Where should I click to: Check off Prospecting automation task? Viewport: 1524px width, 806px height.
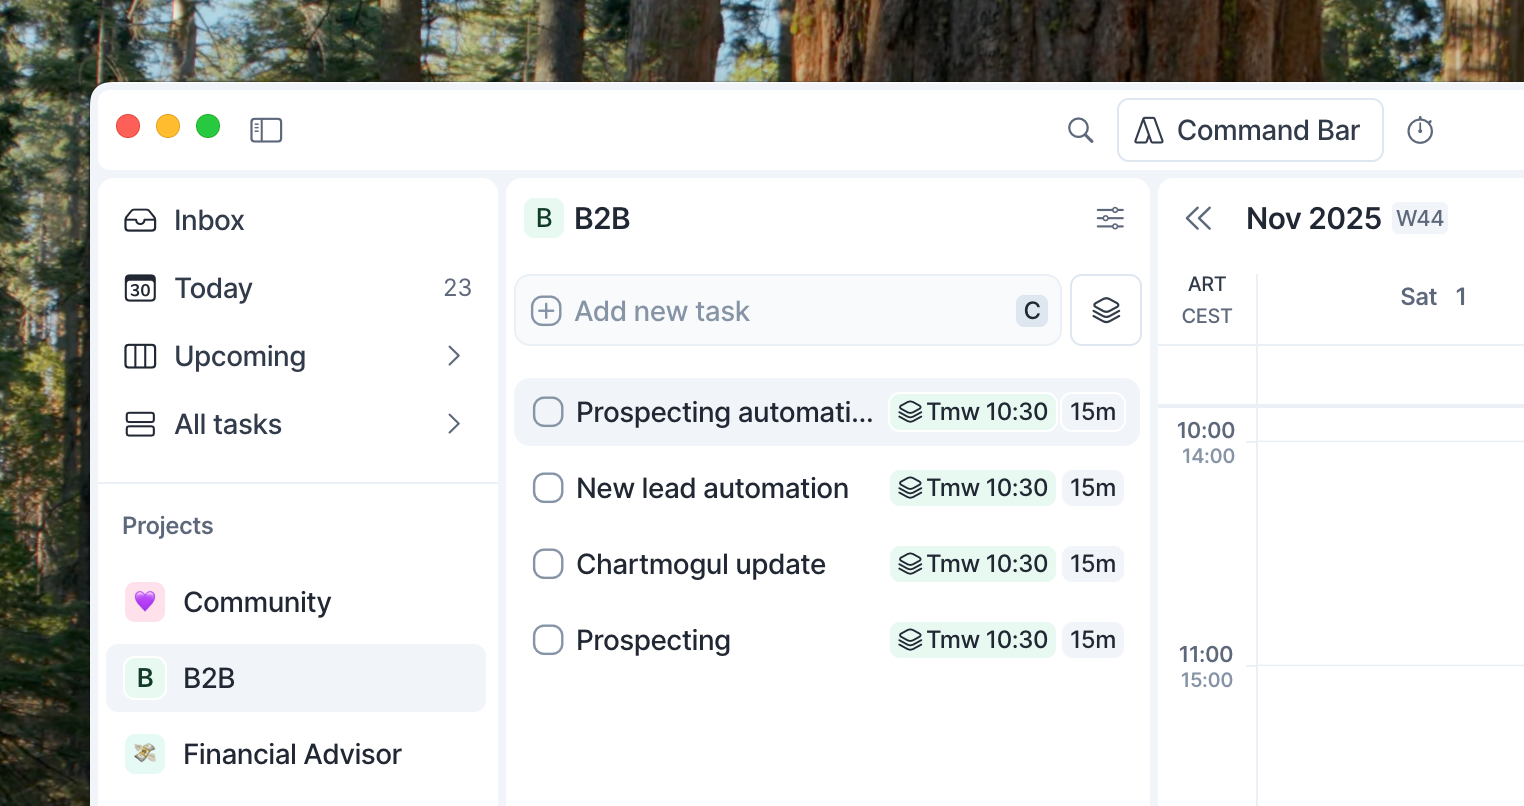click(548, 412)
